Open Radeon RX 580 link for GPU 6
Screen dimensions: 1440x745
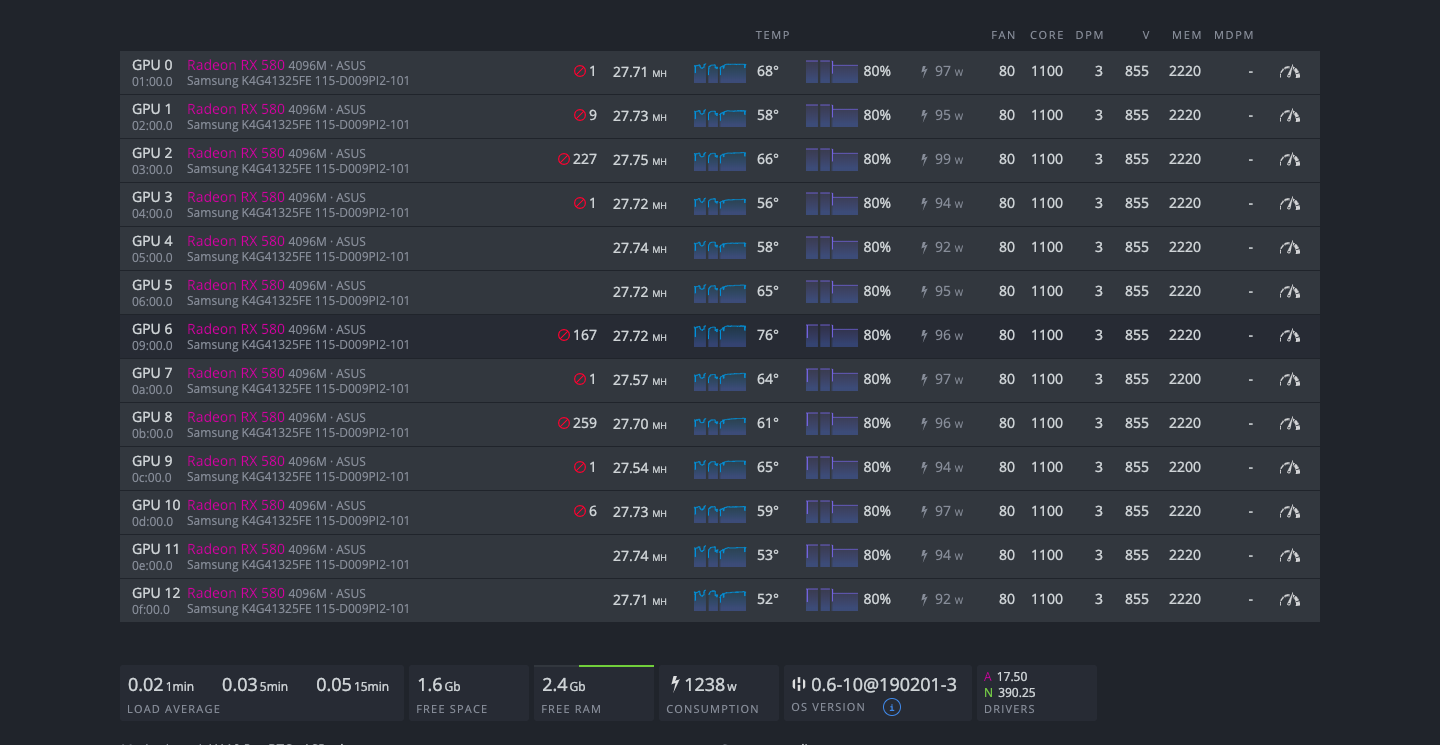point(236,329)
